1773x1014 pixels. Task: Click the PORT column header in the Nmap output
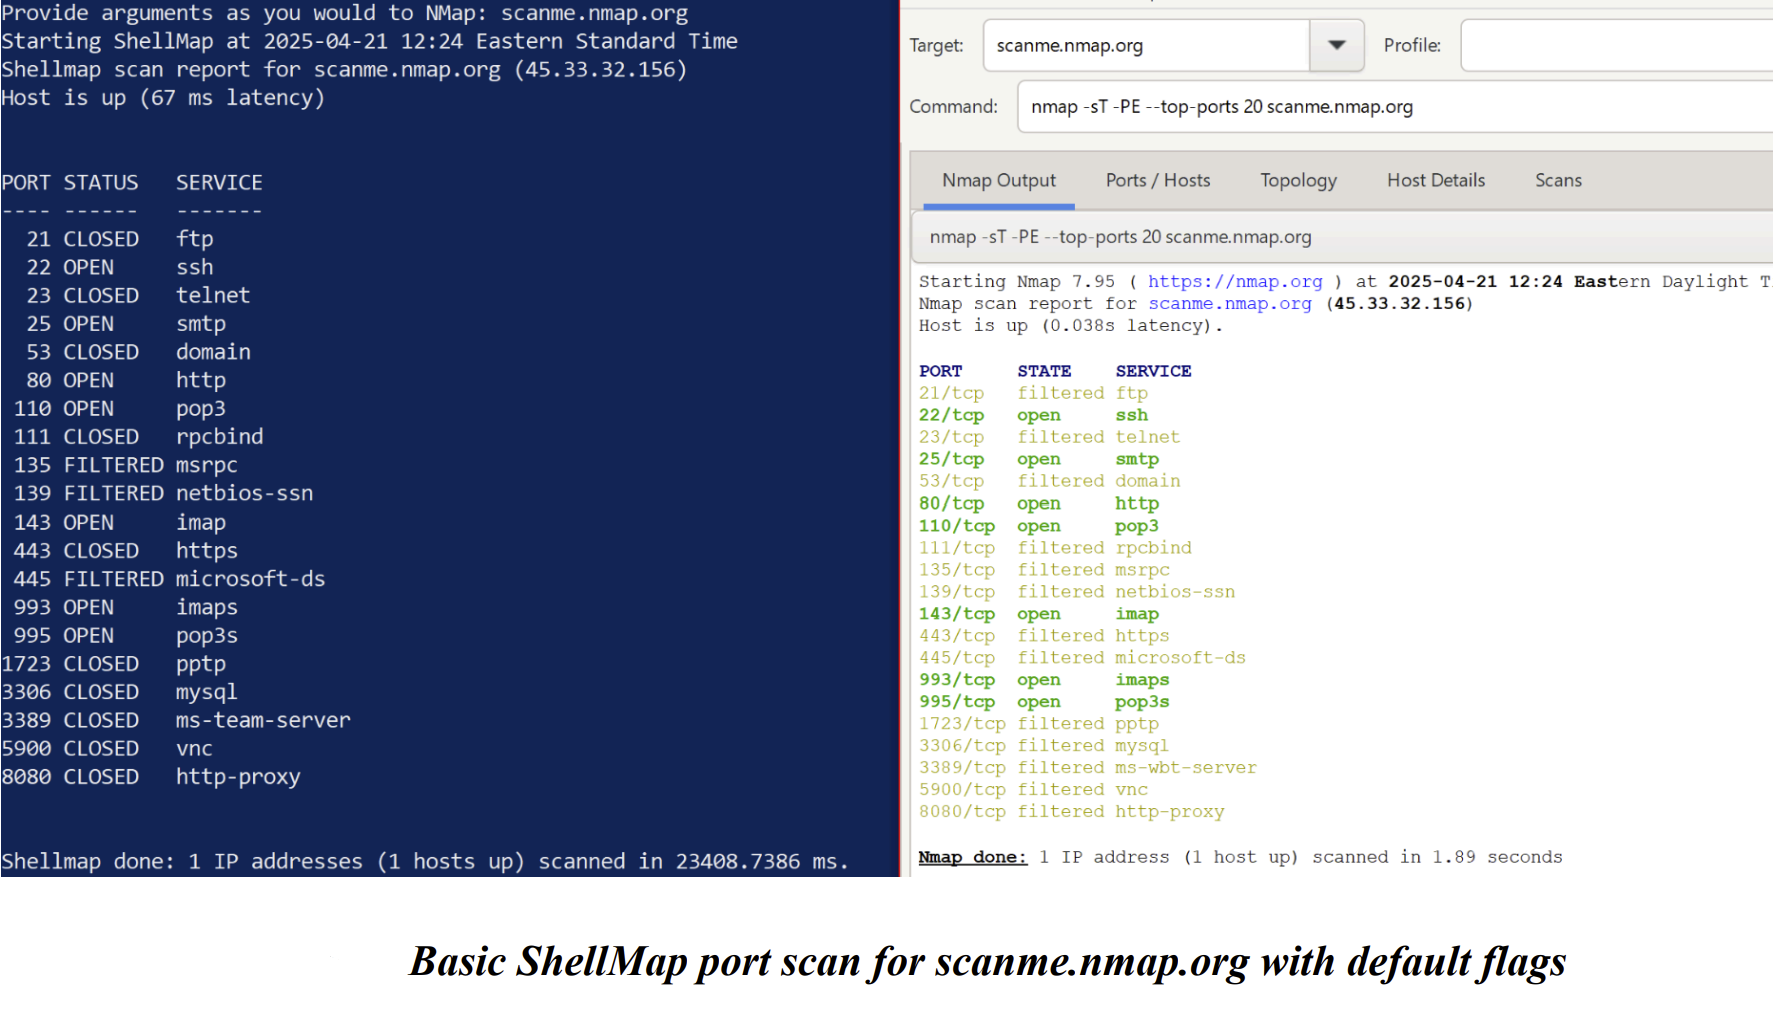(940, 371)
